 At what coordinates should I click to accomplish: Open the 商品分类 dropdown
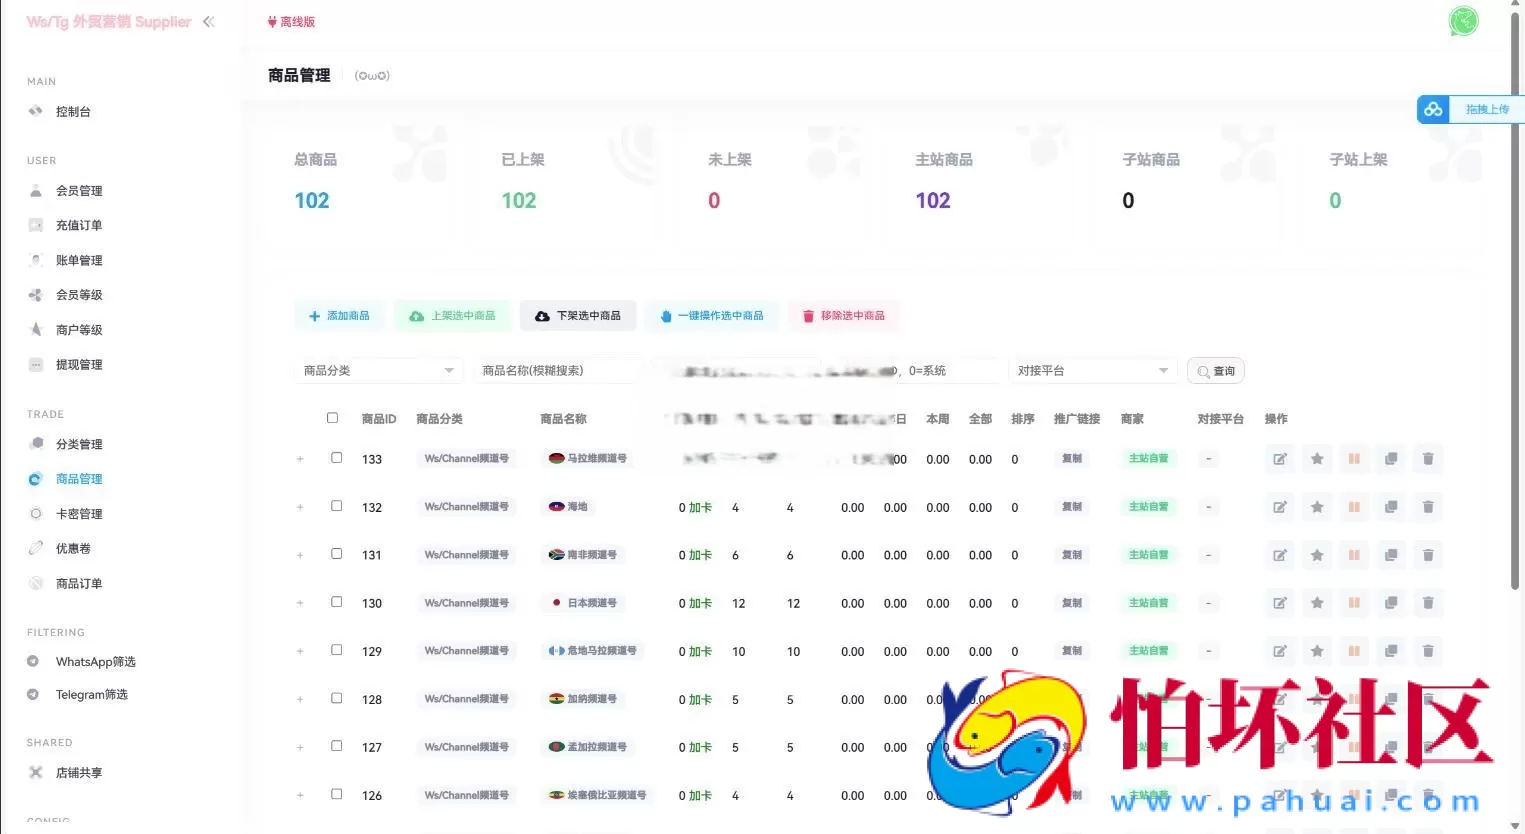[x=378, y=370]
